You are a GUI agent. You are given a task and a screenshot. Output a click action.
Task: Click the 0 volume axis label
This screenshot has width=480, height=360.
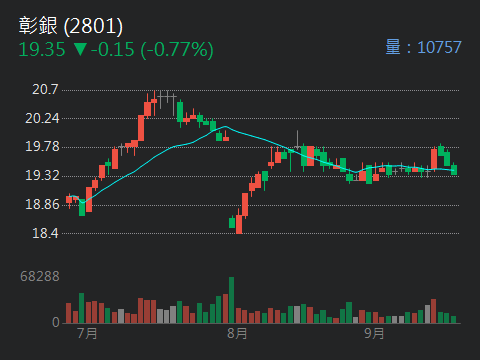click(x=56, y=322)
